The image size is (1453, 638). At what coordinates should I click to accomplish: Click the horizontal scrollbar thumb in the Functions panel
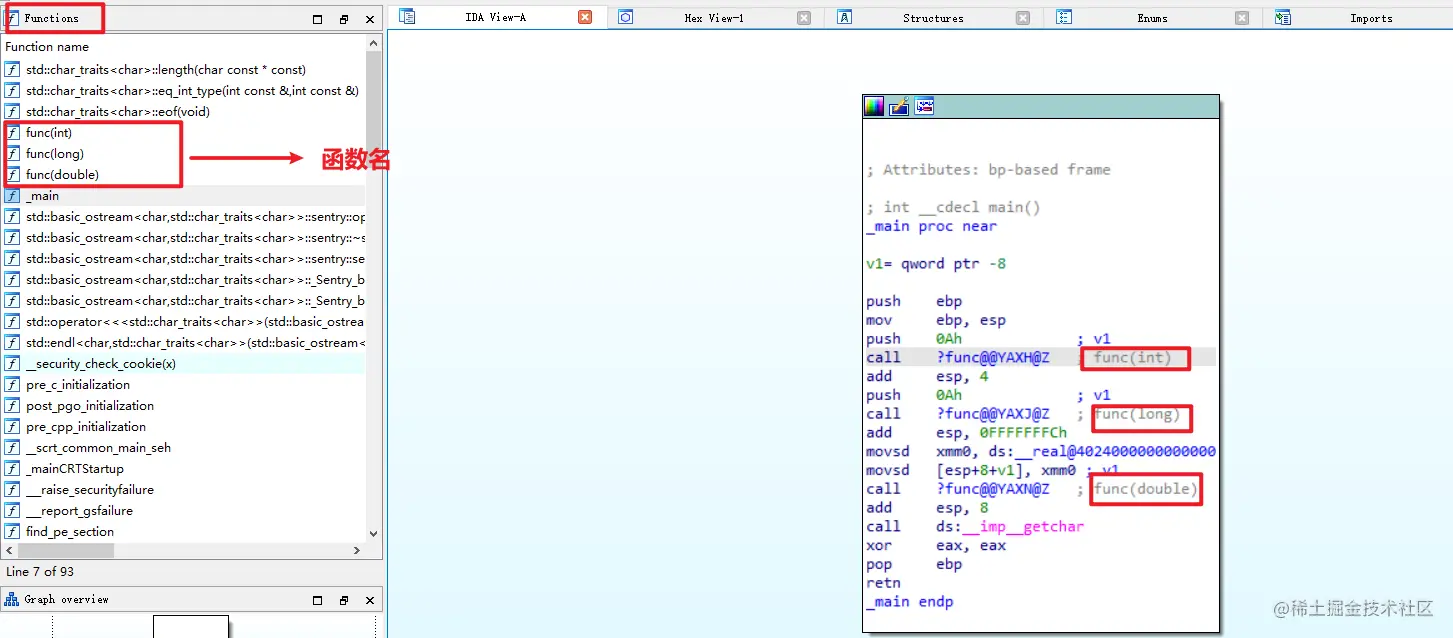coord(65,550)
